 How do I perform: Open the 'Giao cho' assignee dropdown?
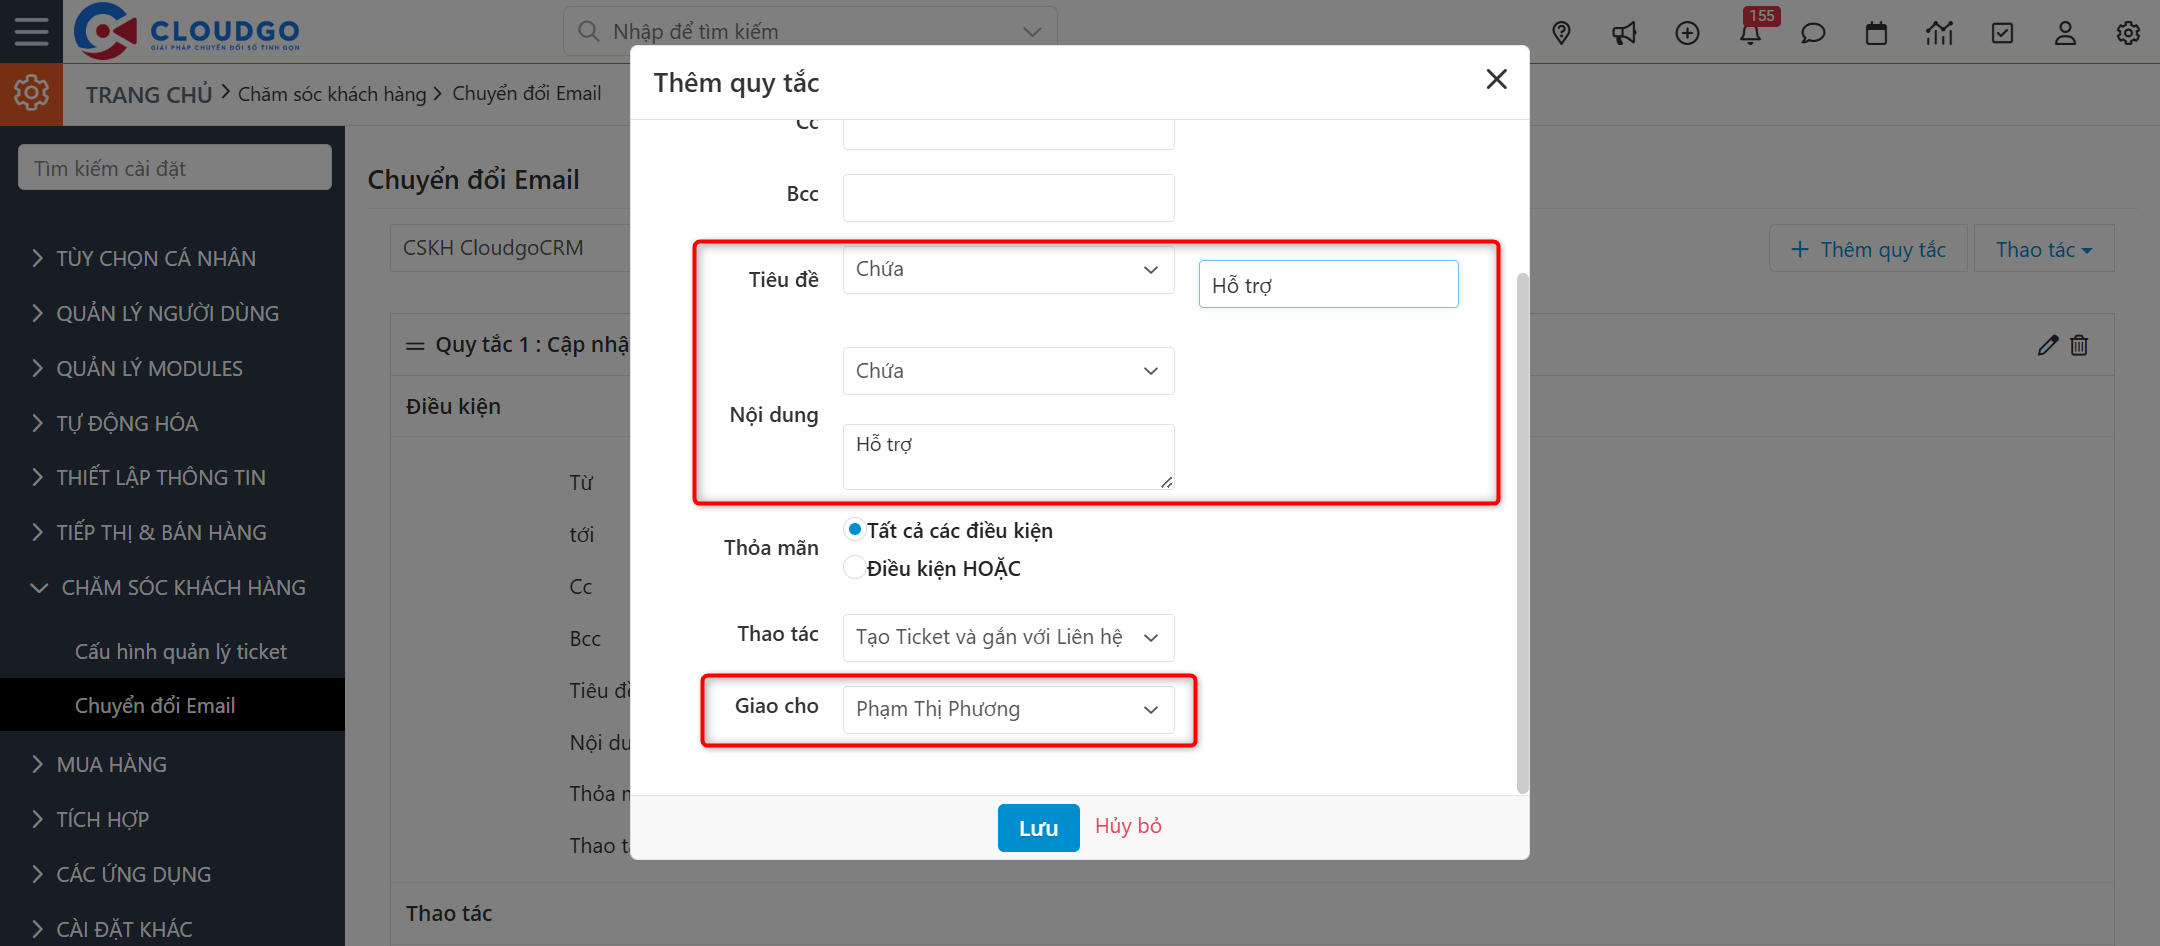pos(1007,709)
